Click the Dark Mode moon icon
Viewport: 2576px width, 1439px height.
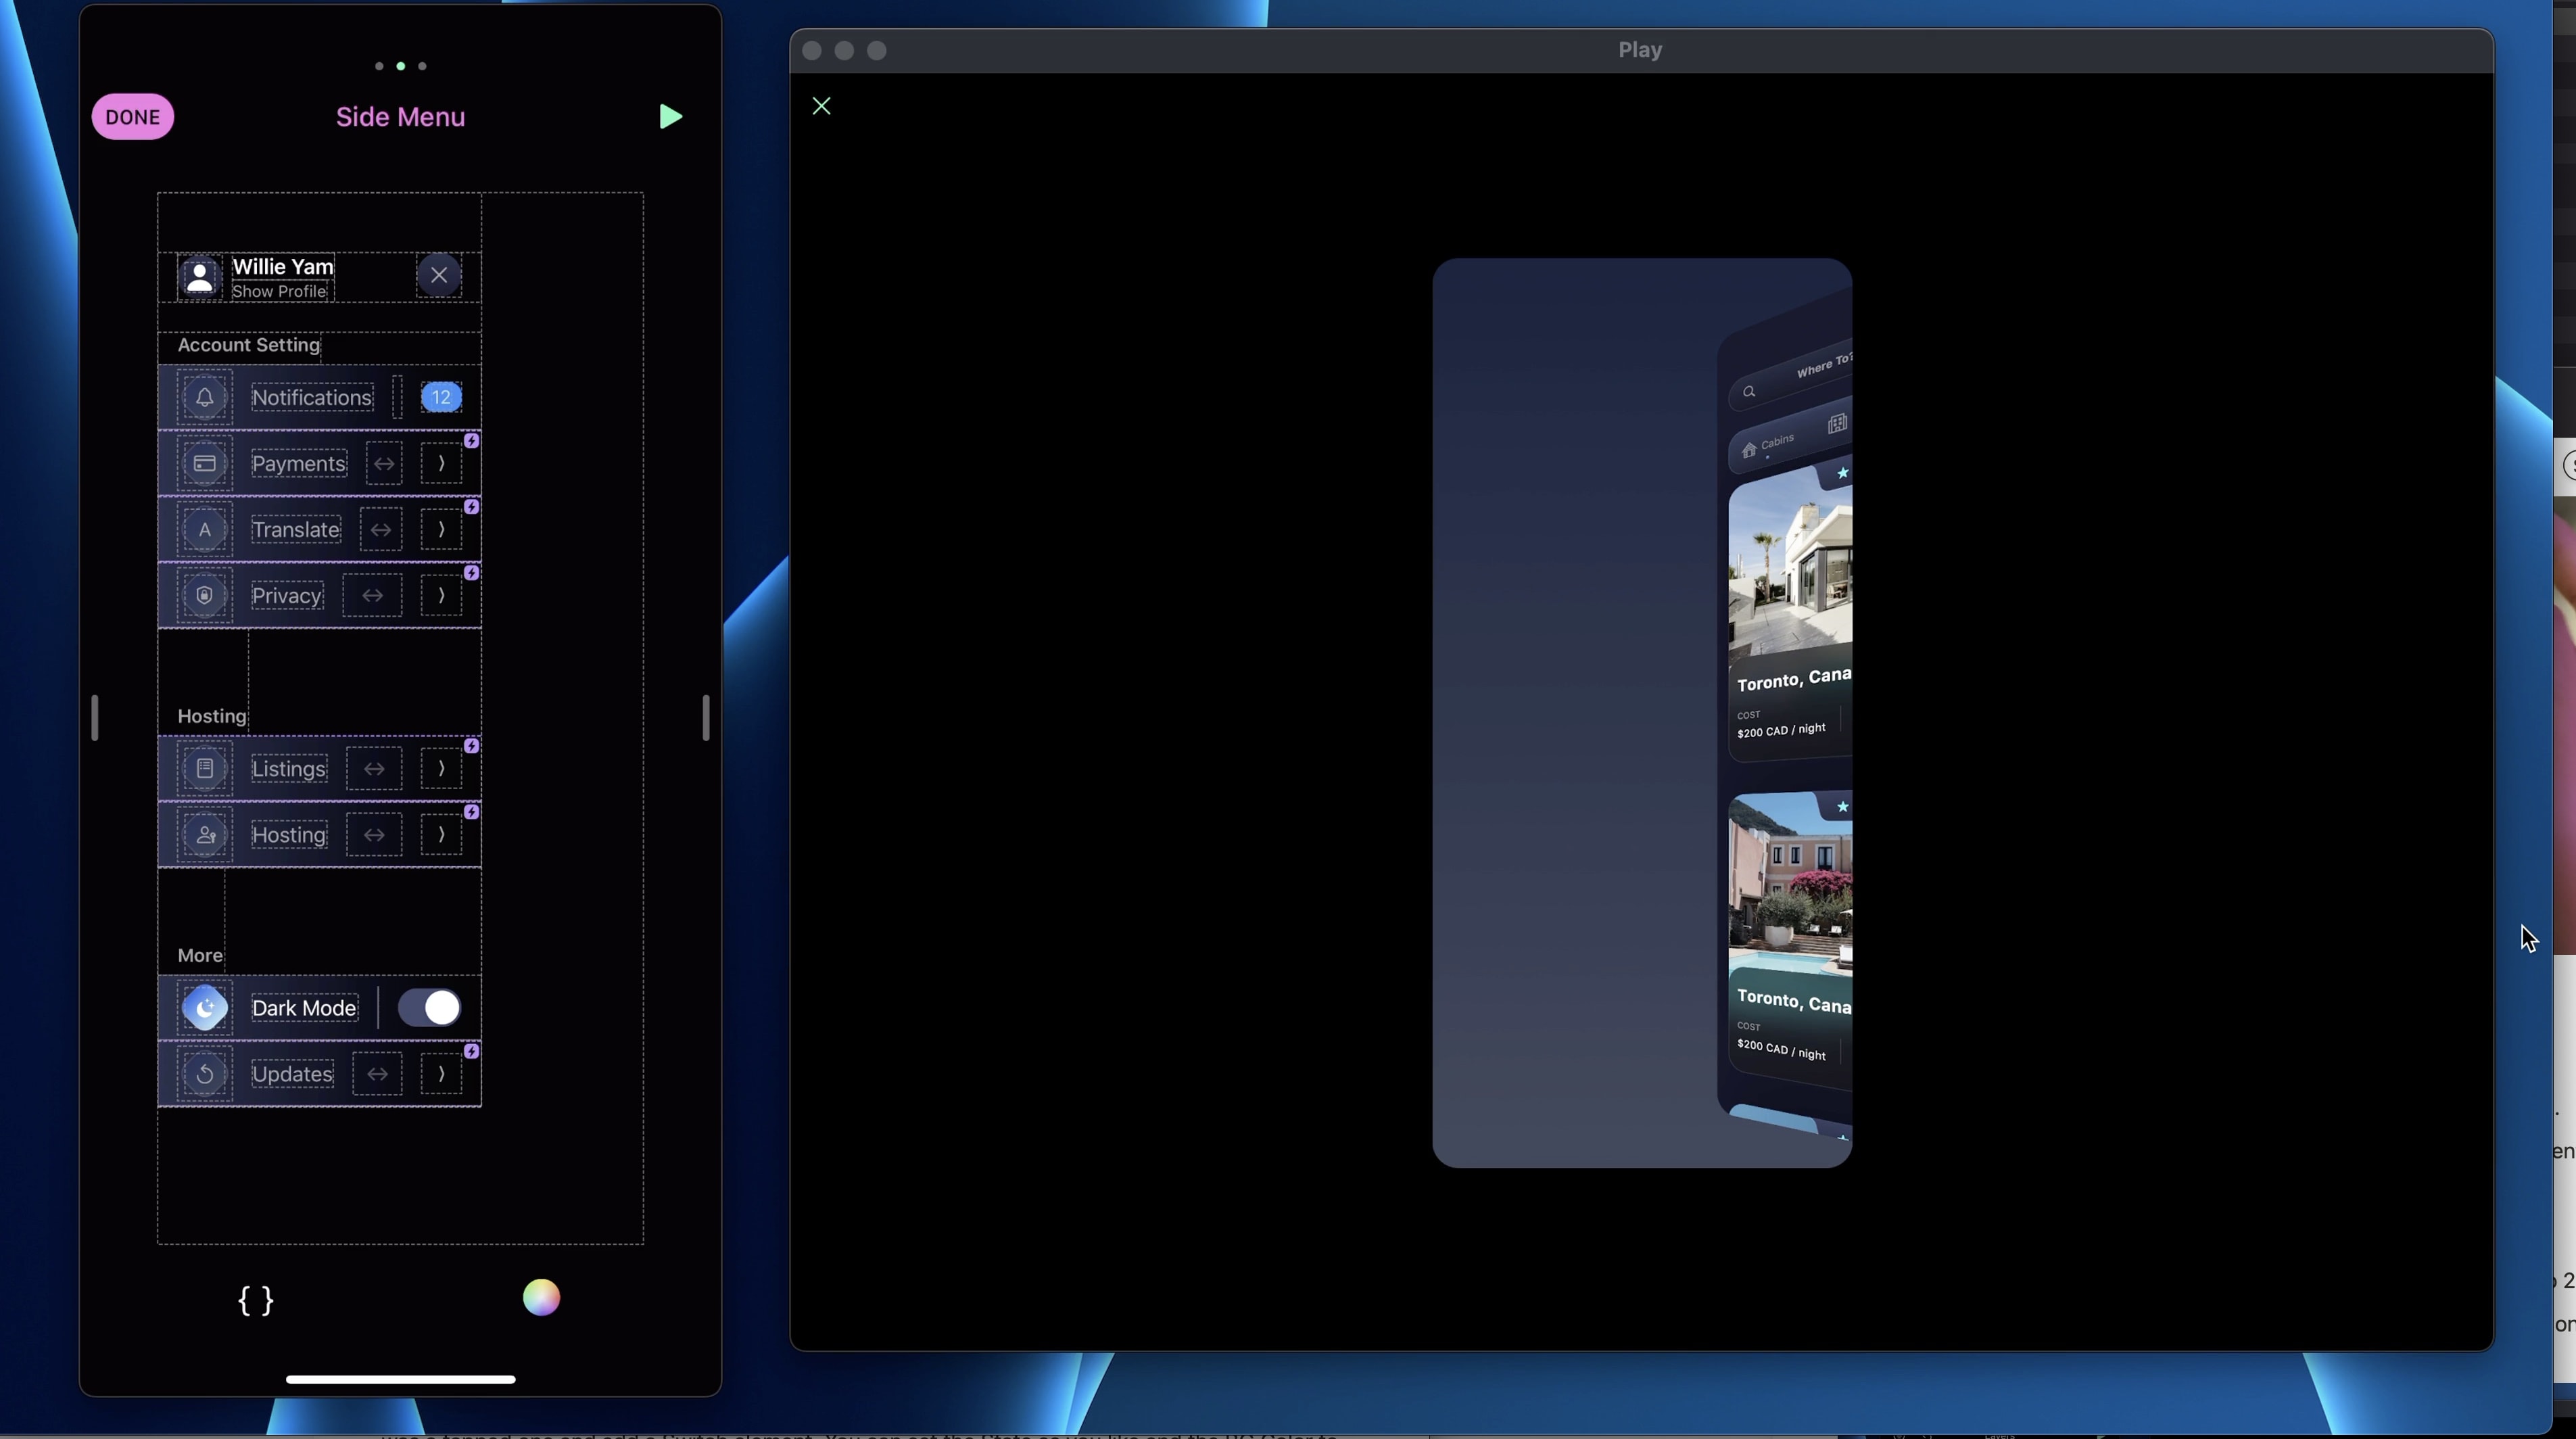(x=205, y=1008)
